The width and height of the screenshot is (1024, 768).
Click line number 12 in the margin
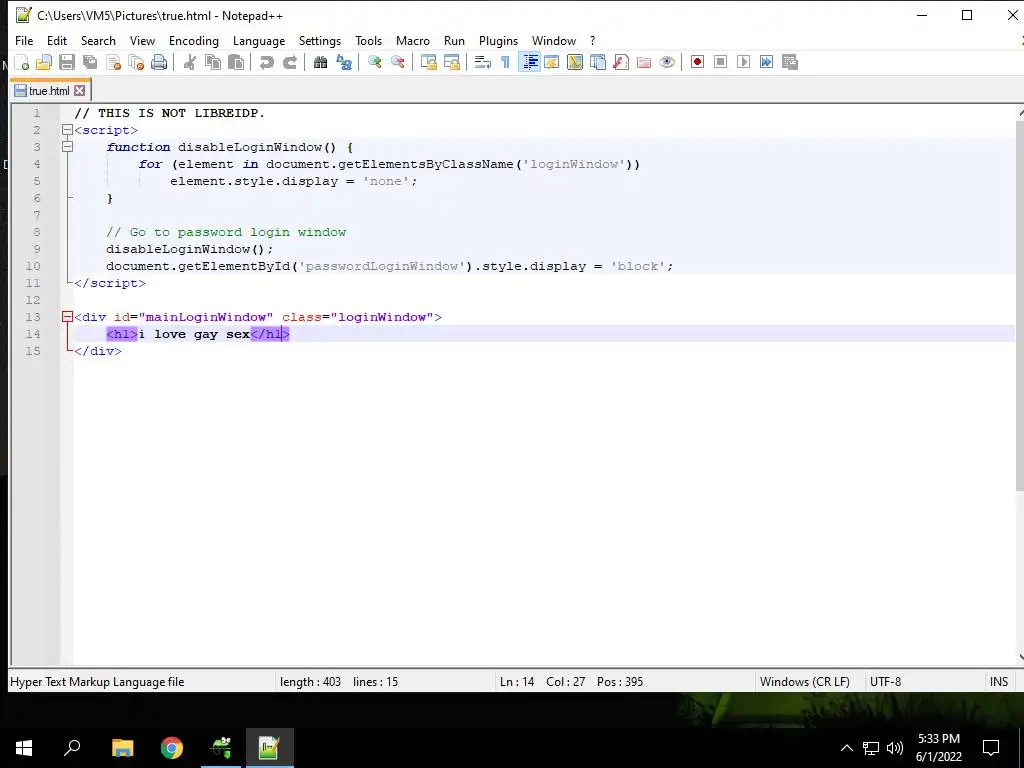[x=33, y=300]
